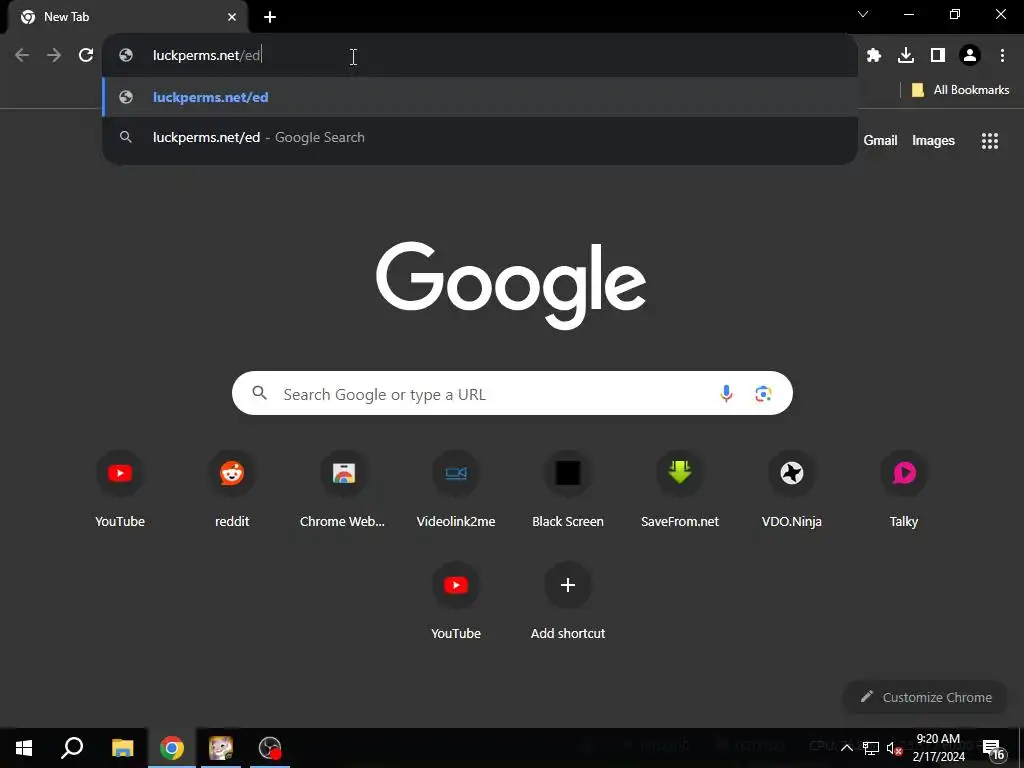
Task: Open Windows taskbar search
Action: [x=72, y=748]
